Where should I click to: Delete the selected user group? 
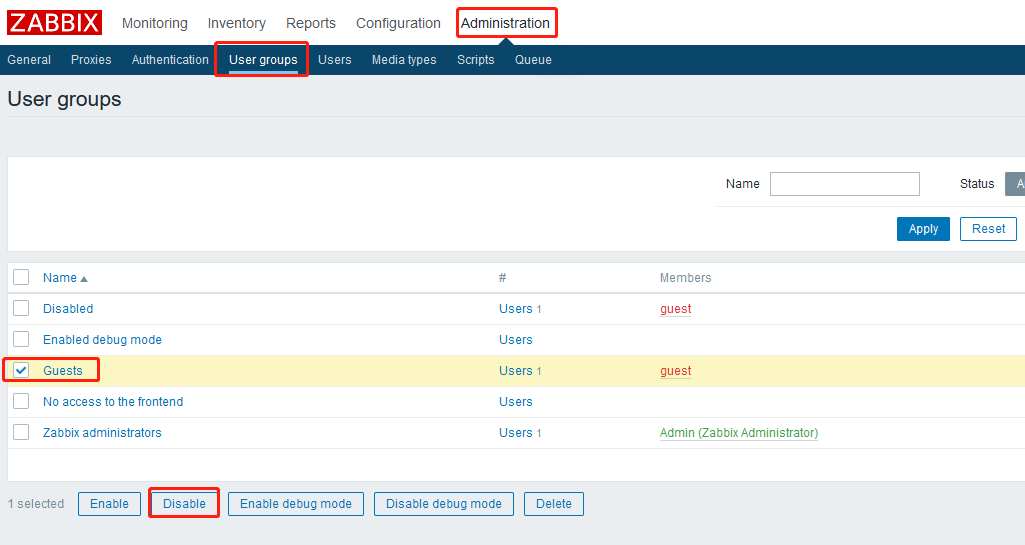click(554, 504)
